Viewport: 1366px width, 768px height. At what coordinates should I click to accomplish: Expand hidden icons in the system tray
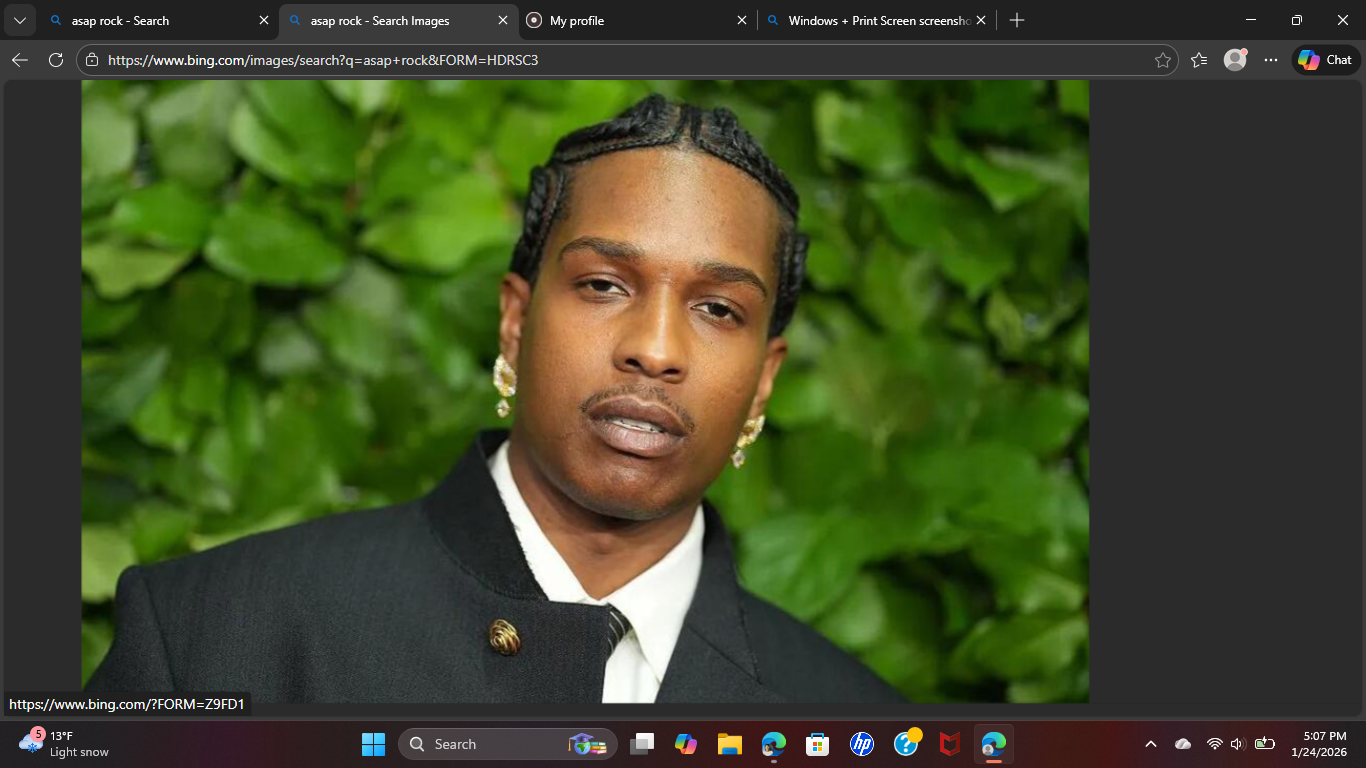coord(1150,744)
